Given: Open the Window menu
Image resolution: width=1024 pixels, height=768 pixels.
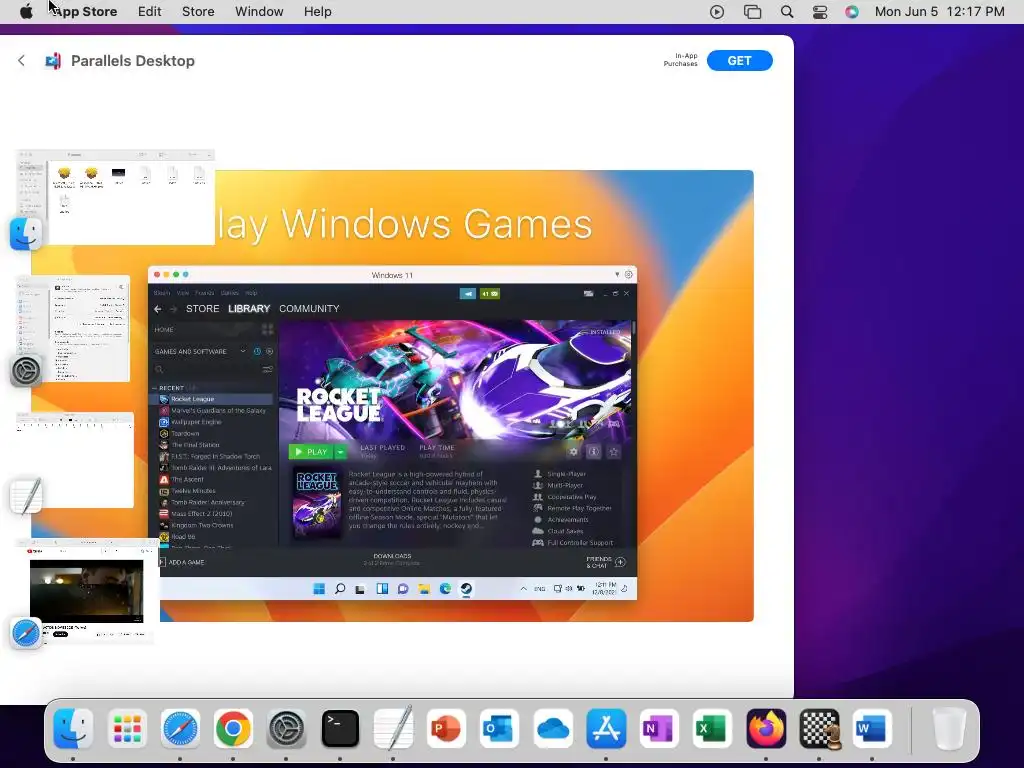Looking at the screenshot, I should pyautogui.click(x=259, y=12).
